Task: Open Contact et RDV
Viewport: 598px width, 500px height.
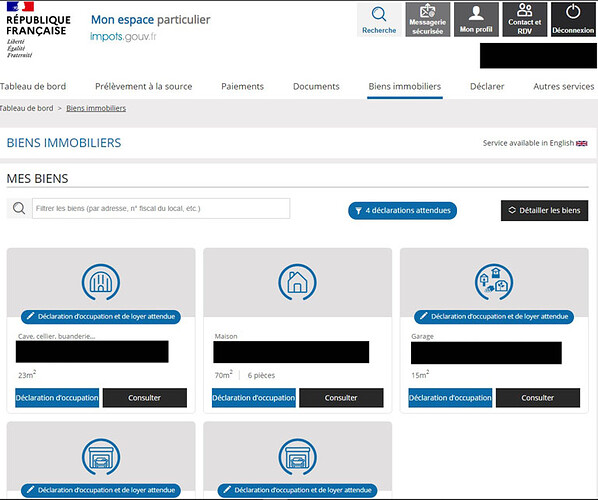Action: (524, 20)
